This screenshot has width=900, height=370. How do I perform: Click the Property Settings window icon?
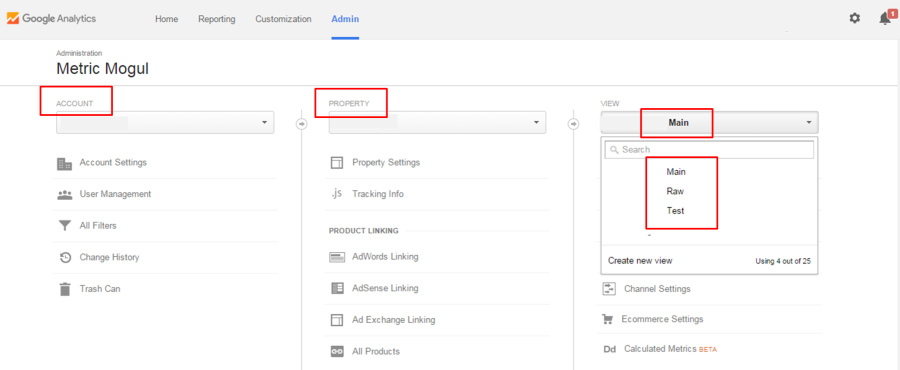coord(337,163)
